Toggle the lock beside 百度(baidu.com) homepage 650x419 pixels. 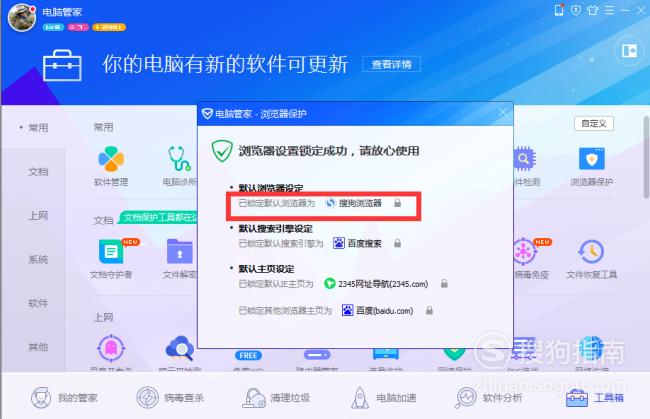[429, 310]
